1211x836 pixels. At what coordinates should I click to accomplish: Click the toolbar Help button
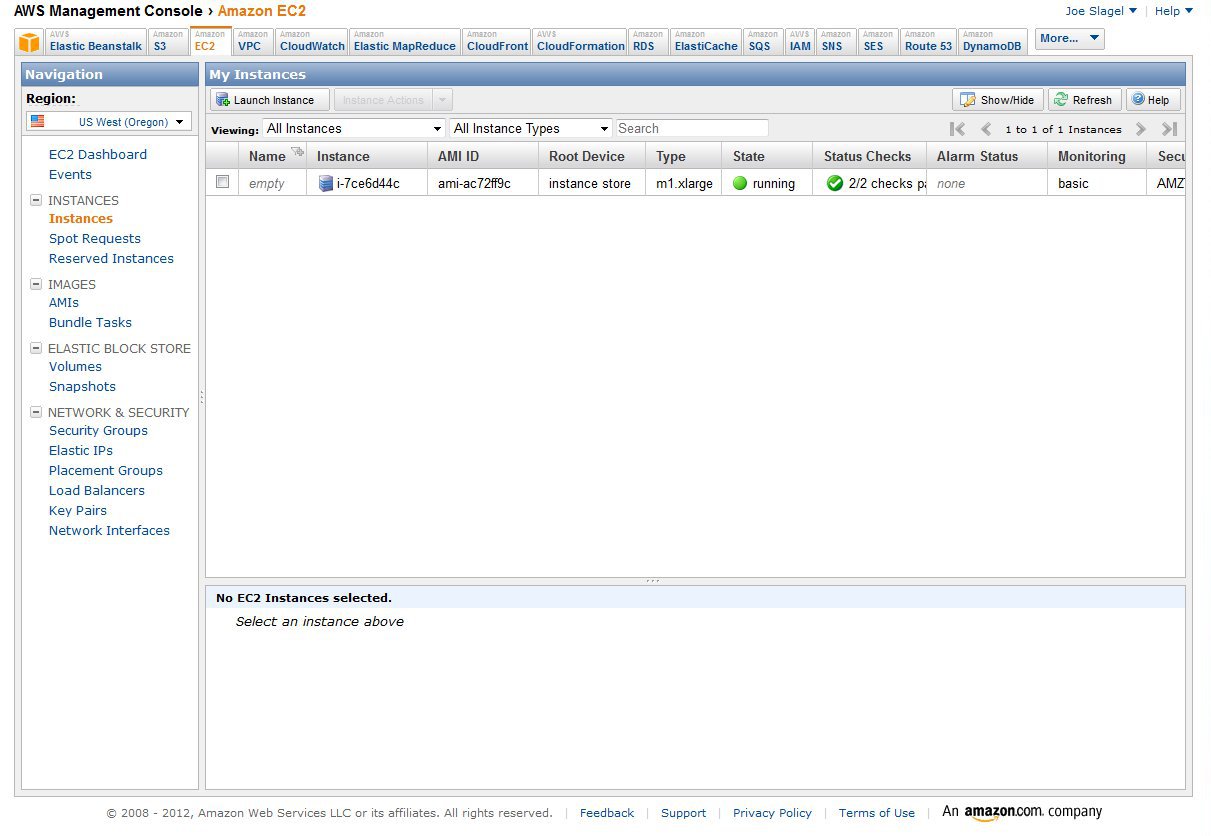[1153, 100]
